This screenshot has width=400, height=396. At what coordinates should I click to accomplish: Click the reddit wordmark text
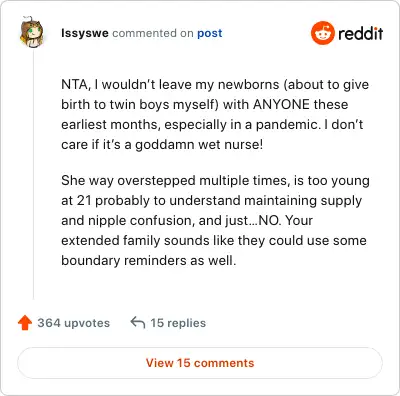point(361,33)
